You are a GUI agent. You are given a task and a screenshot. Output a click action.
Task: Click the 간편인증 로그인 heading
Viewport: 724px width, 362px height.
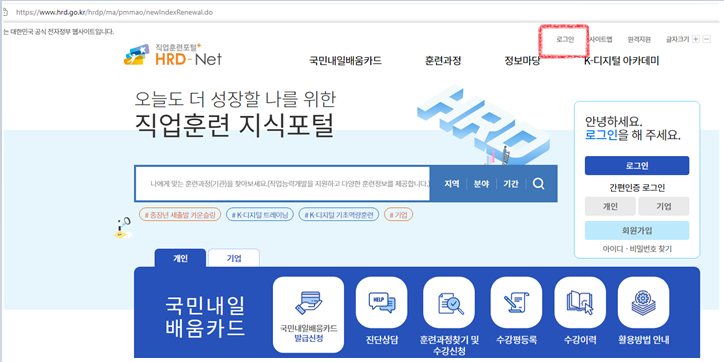point(637,187)
